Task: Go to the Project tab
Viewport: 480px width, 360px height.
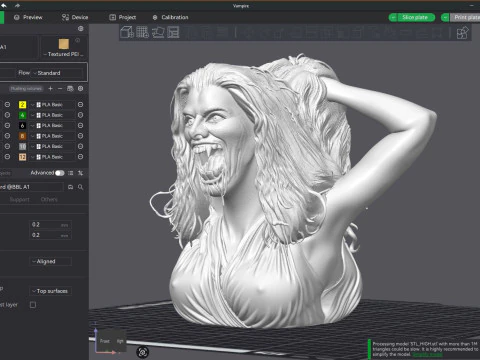Action: click(123, 17)
